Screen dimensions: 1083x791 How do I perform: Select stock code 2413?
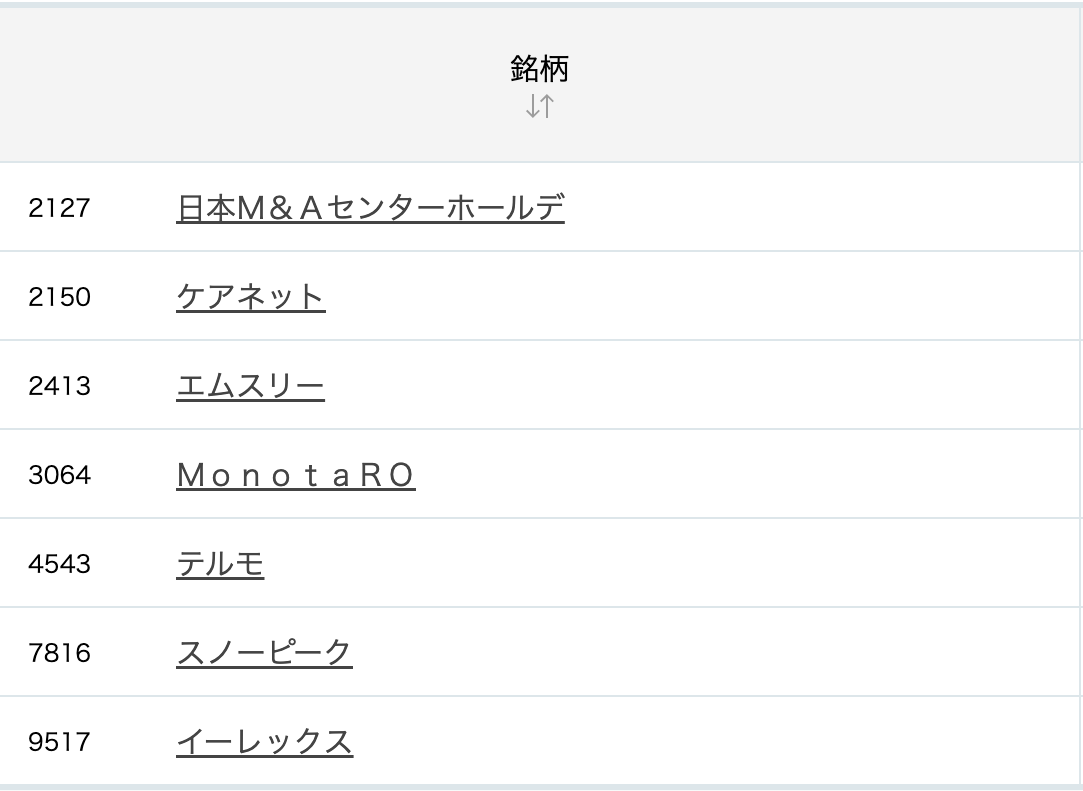point(59,386)
